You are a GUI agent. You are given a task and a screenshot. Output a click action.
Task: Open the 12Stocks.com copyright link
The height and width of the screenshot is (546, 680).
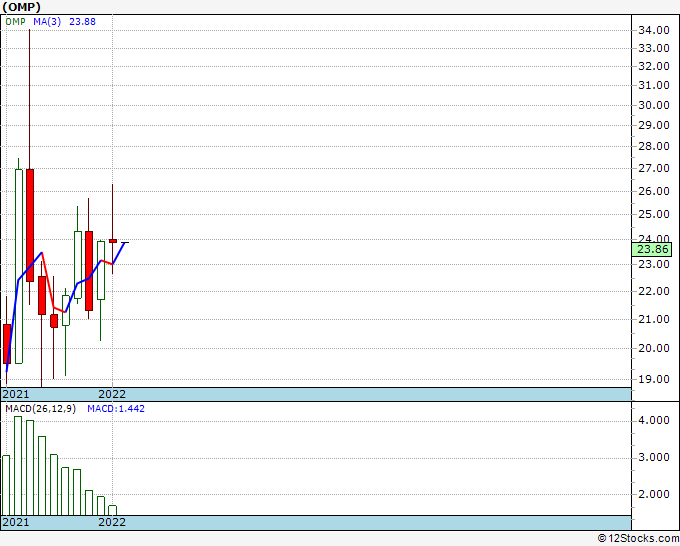click(x=638, y=539)
